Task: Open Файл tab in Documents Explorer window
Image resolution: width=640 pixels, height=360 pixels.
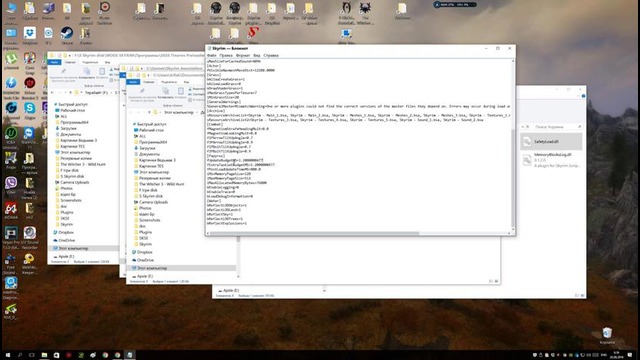Action: pos(133,82)
